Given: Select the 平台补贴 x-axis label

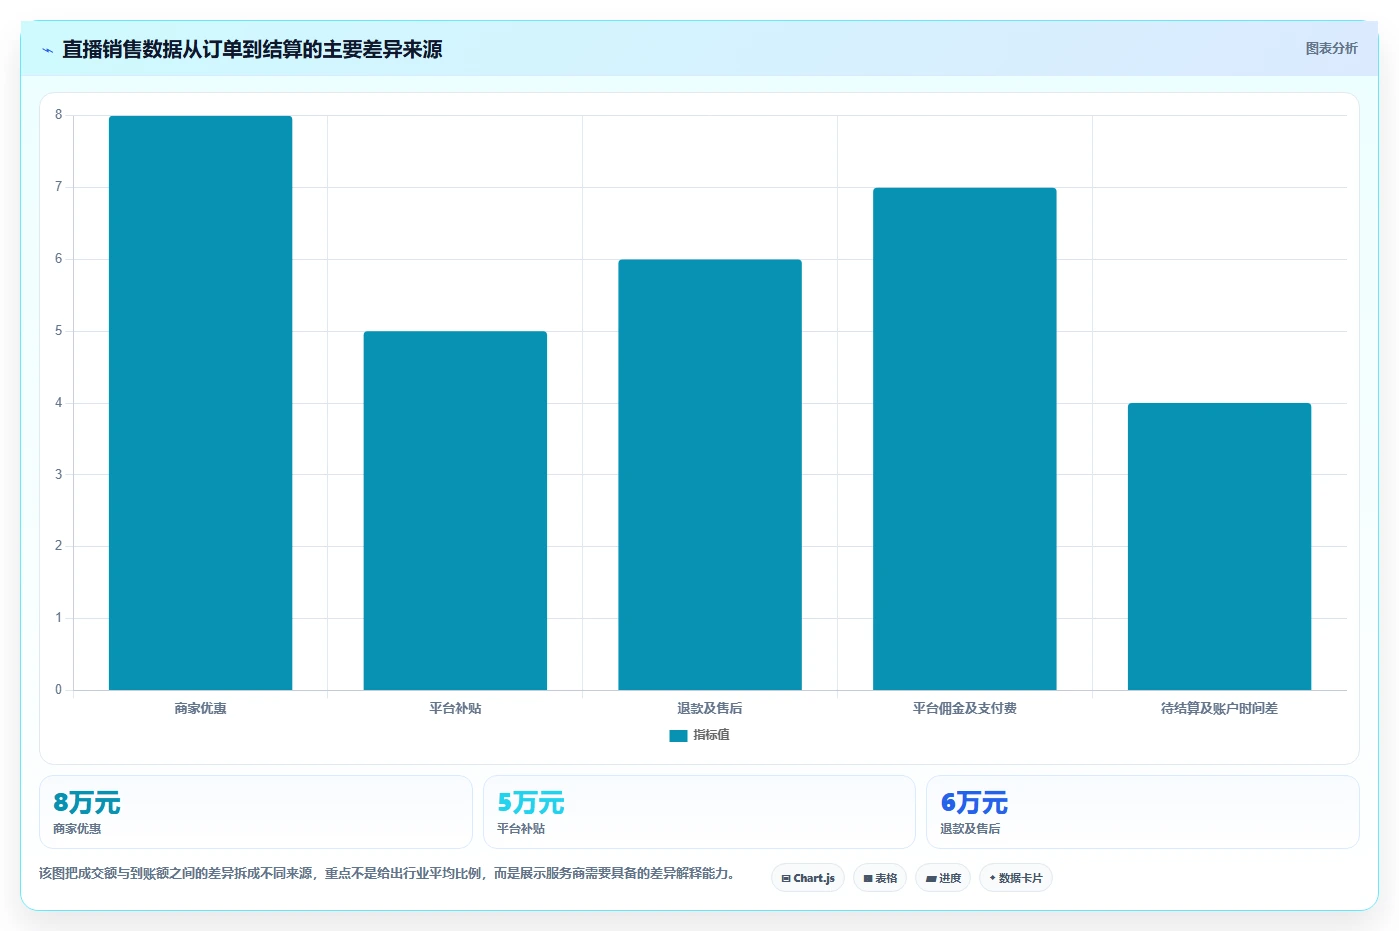Looking at the screenshot, I should click(455, 708).
